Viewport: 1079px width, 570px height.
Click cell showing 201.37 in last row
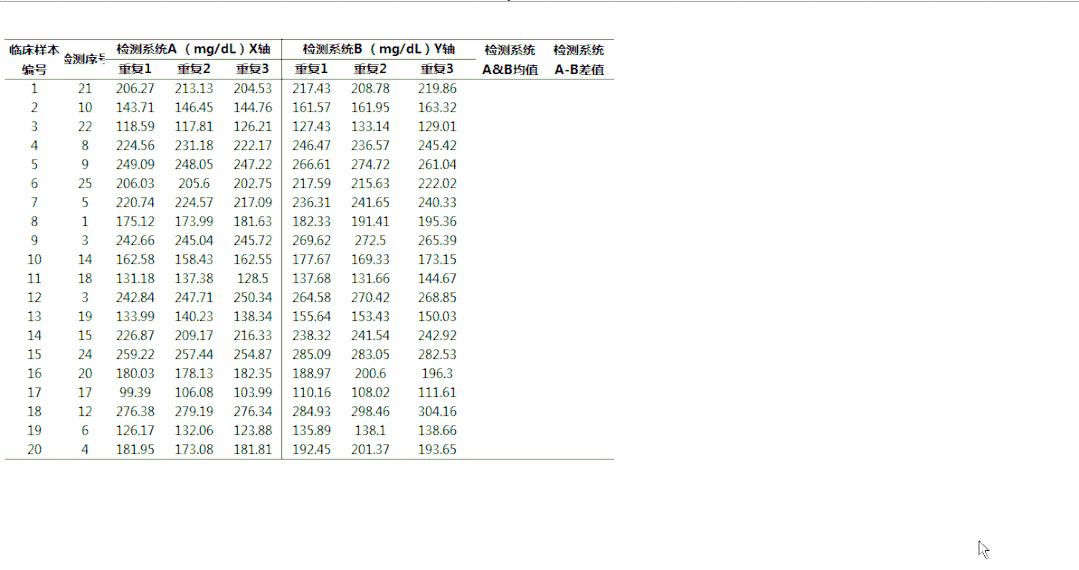point(370,450)
